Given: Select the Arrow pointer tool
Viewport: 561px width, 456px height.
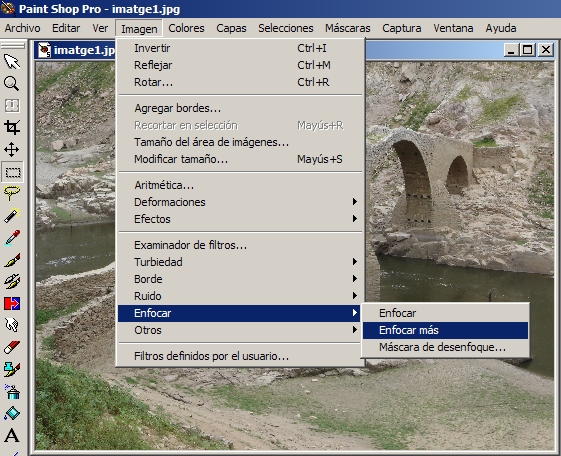Looking at the screenshot, I should pos(12,62).
